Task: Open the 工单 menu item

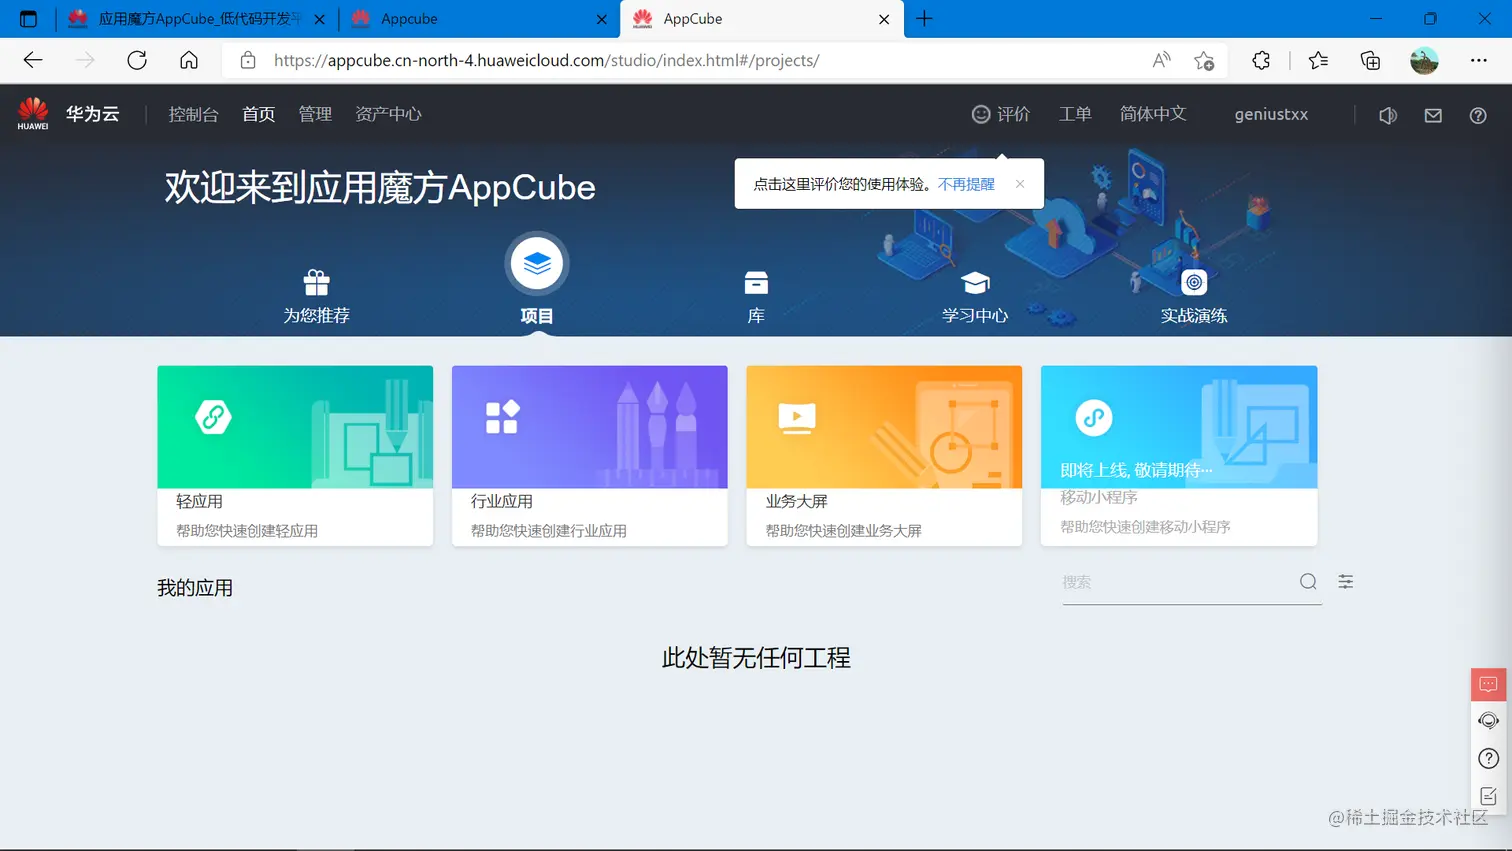Action: [1075, 114]
